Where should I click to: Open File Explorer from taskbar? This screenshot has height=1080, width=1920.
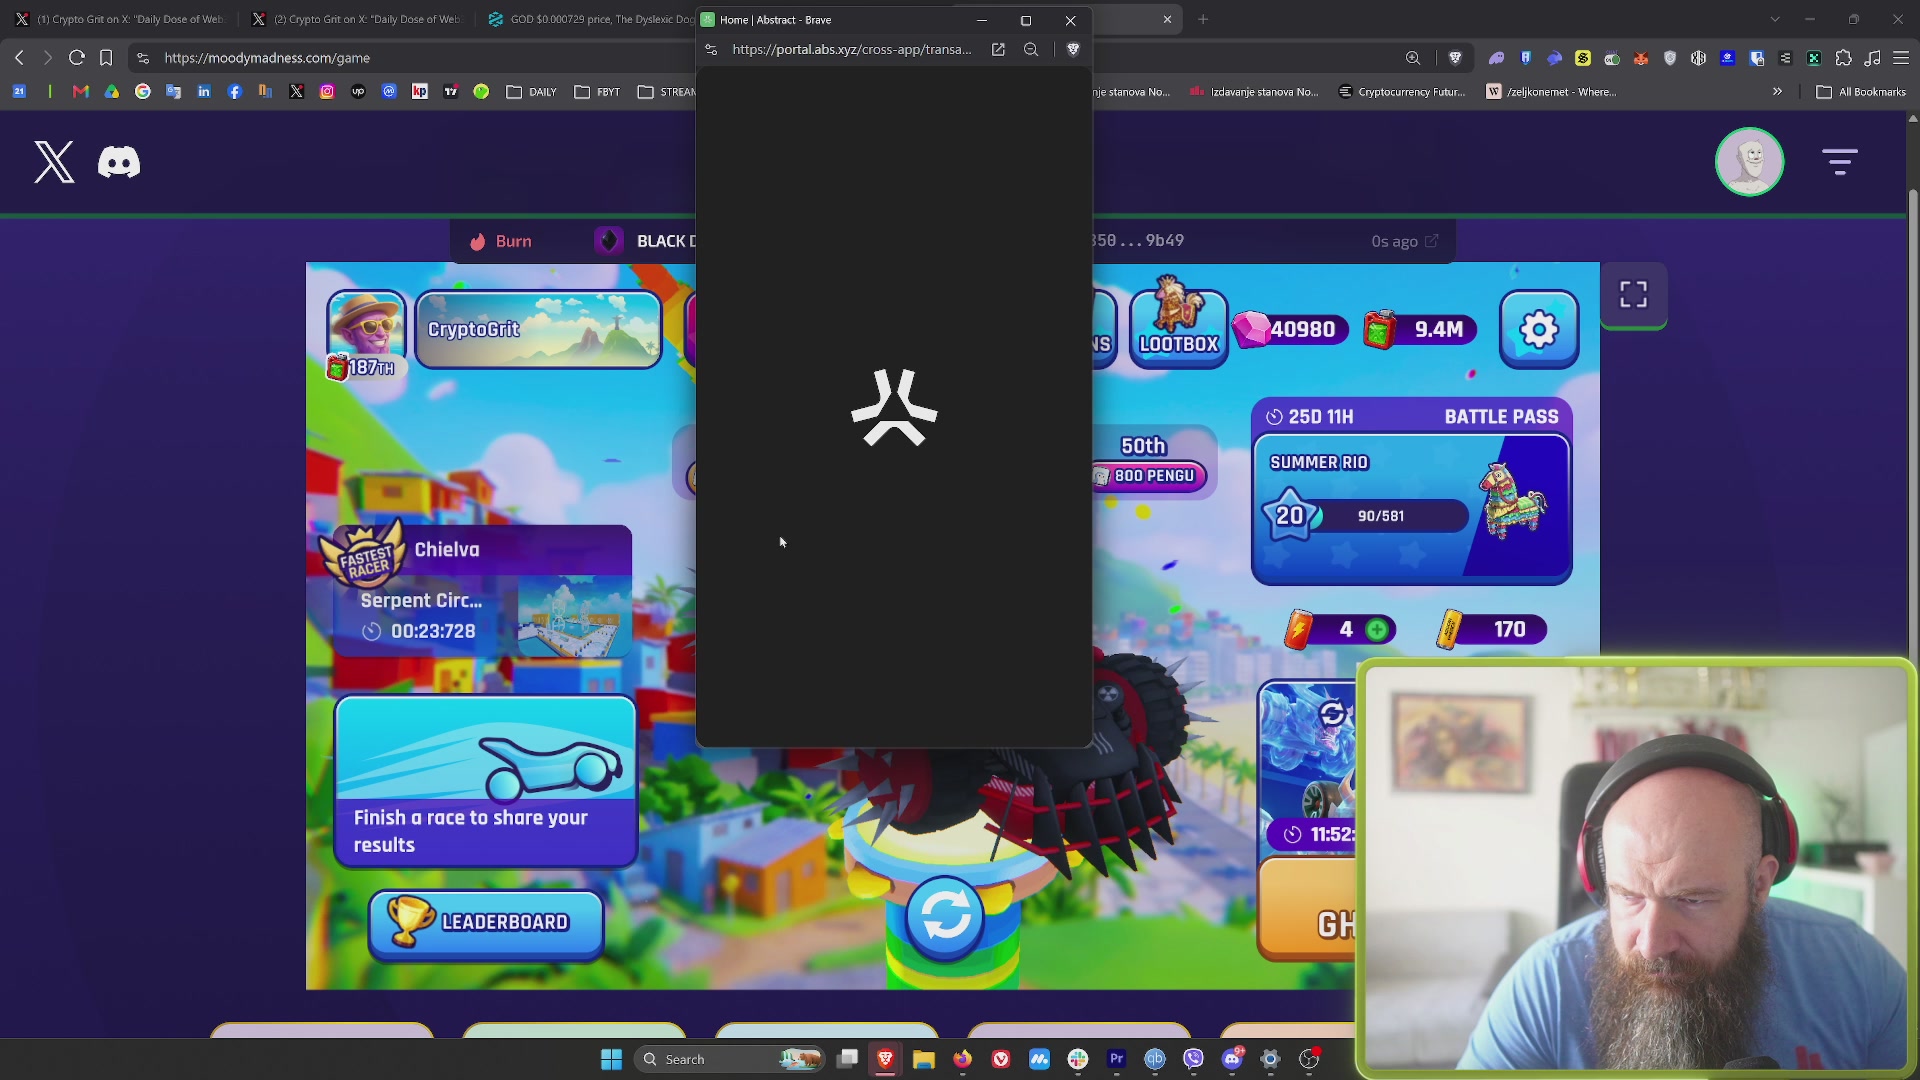(x=923, y=1059)
